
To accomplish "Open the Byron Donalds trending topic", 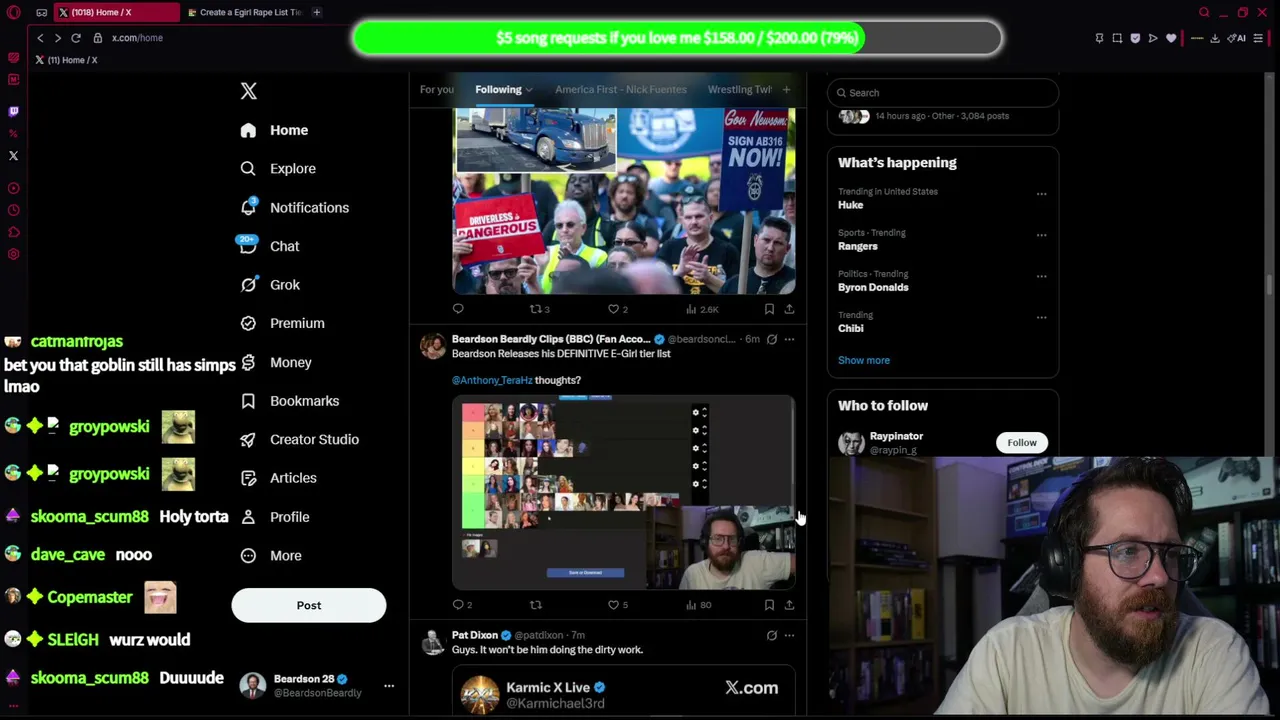I will pos(873,287).
